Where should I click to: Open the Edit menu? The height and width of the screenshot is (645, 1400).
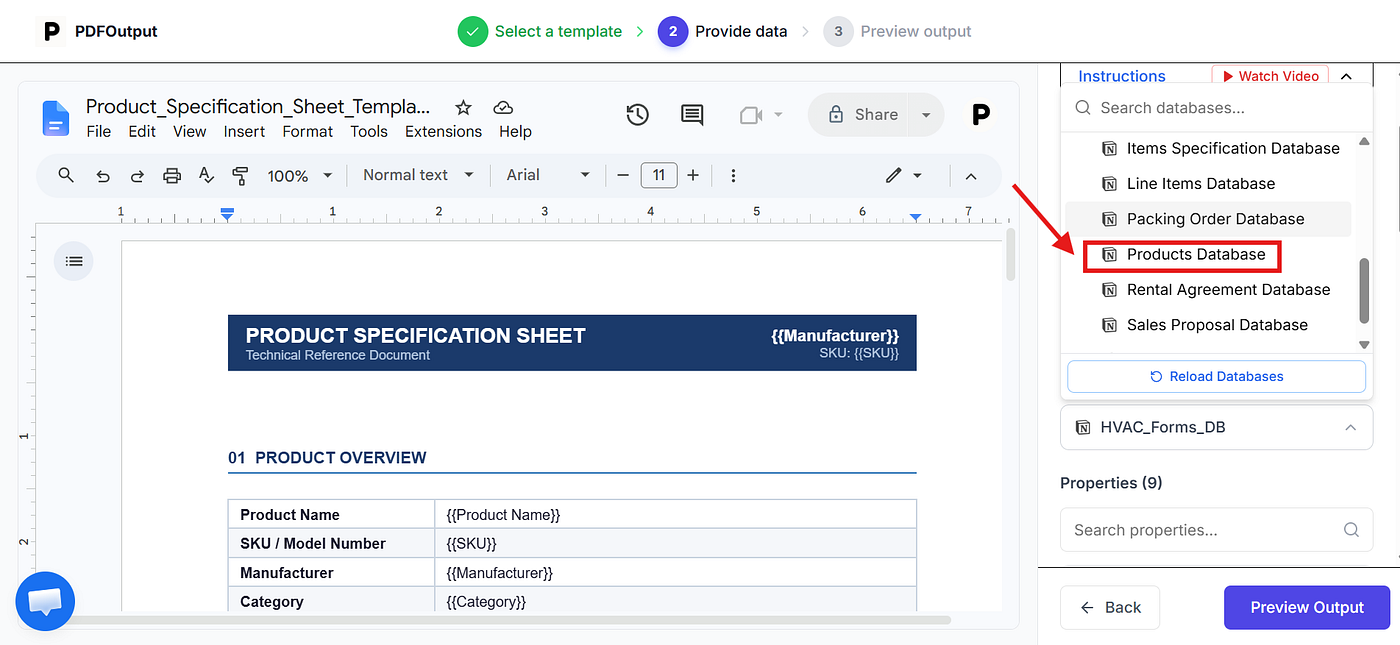click(x=142, y=131)
